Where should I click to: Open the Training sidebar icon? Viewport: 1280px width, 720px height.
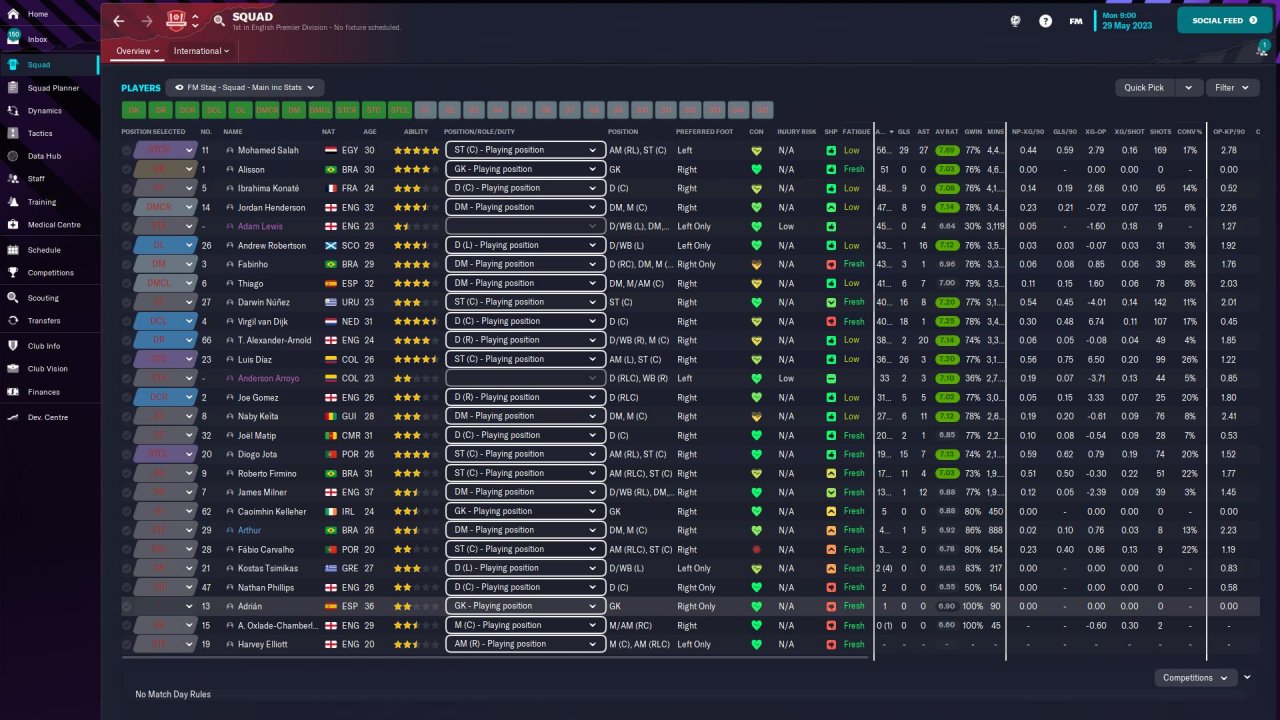[x=13, y=202]
